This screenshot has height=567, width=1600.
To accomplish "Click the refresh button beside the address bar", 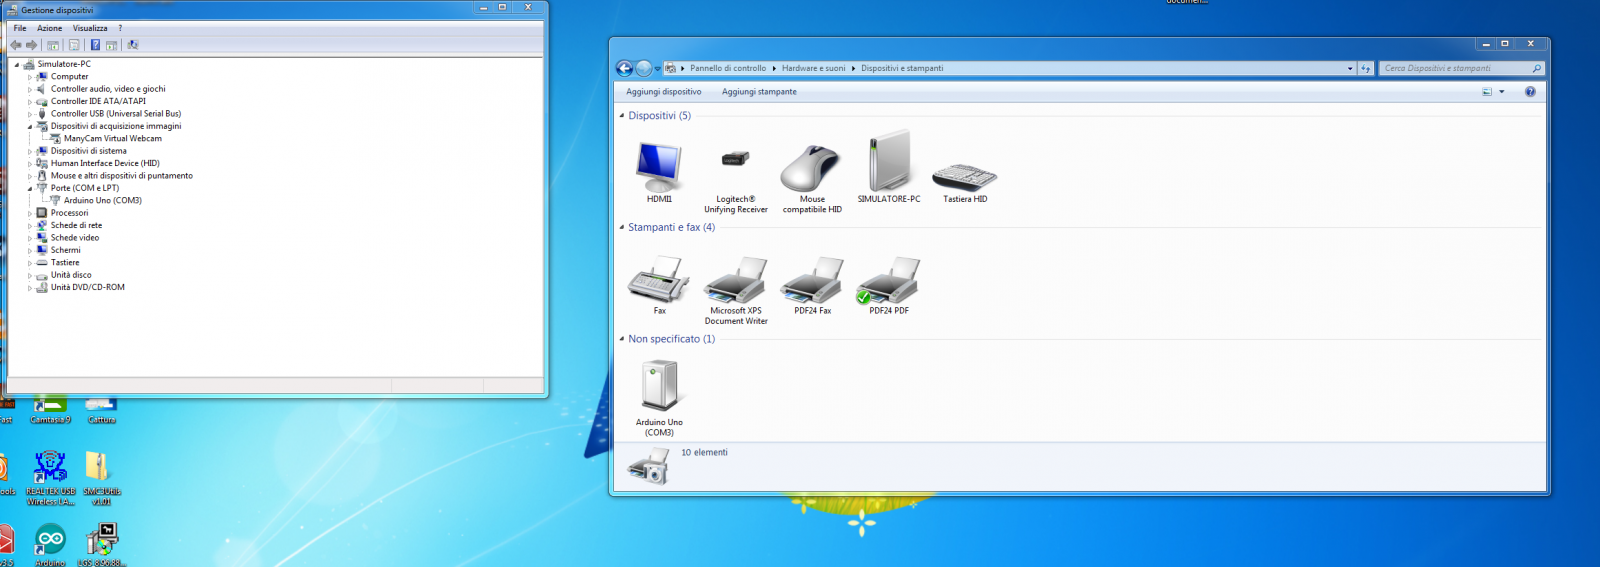I will click(1365, 68).
